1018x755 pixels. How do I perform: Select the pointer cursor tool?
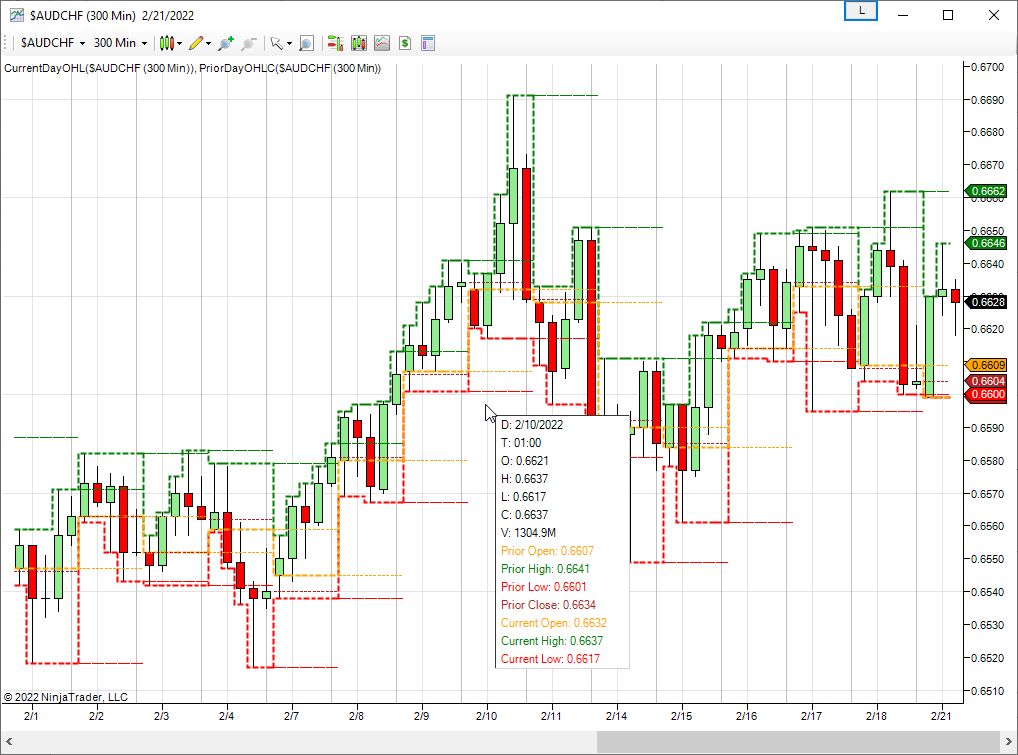click(x=275, y=43)
